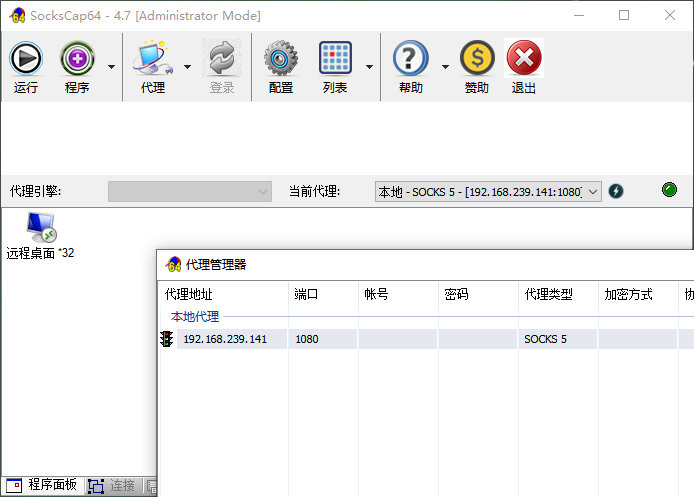Viewport: 694px width, 497px height.
Task: Click the 退出 exit icon
Action: (524, 58)
